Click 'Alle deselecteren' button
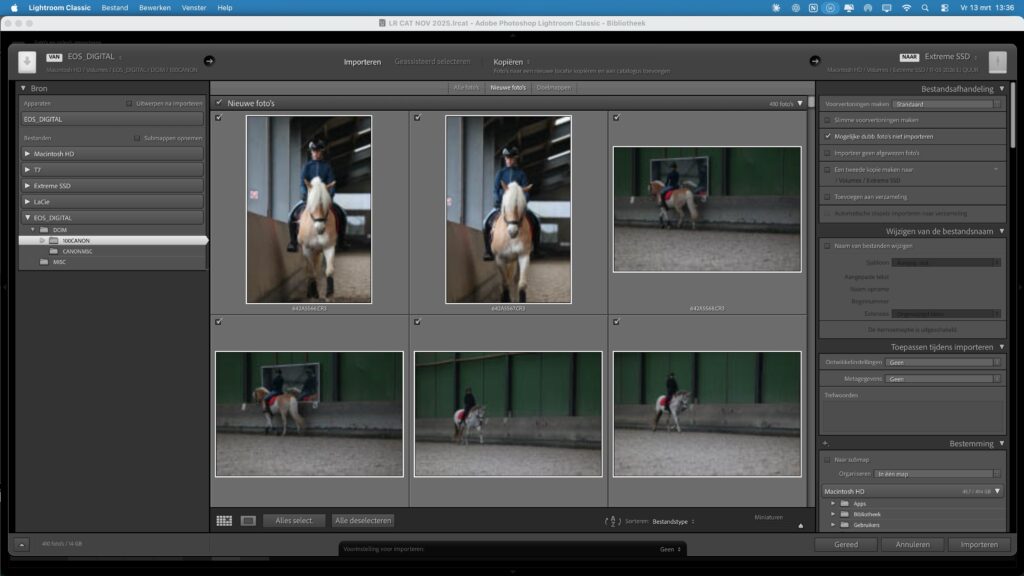1024x576 pixels. 363,521
